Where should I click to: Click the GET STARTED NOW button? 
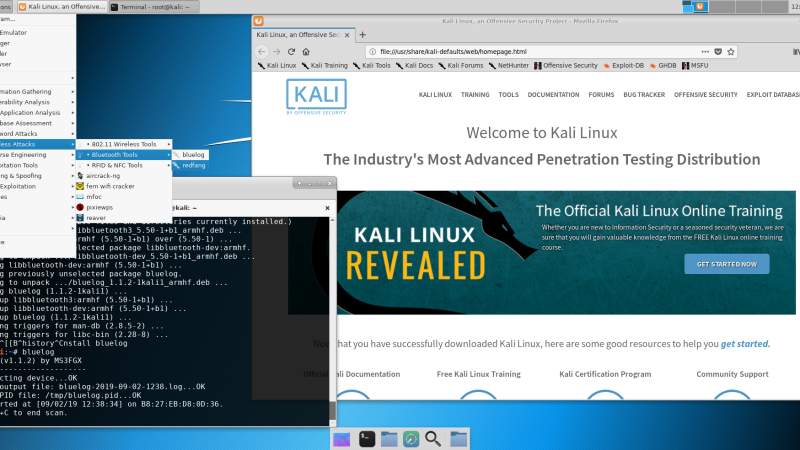click(726, 264)
